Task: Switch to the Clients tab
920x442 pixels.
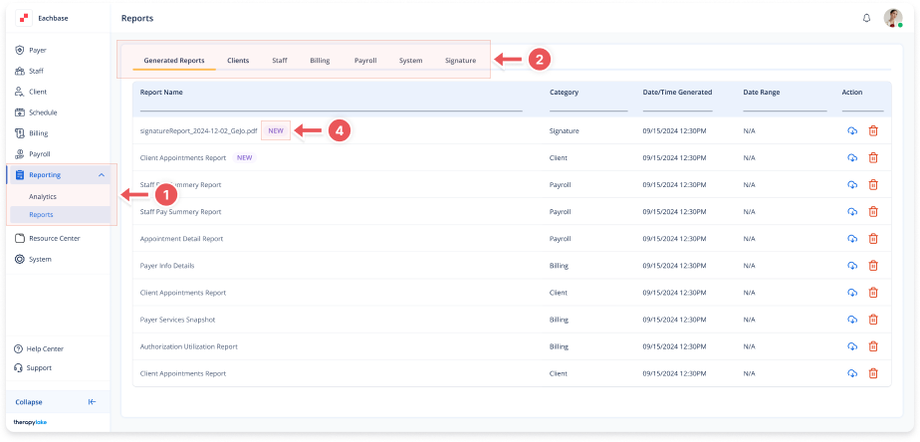Action: pyautogui.click(x=238, y=60)
